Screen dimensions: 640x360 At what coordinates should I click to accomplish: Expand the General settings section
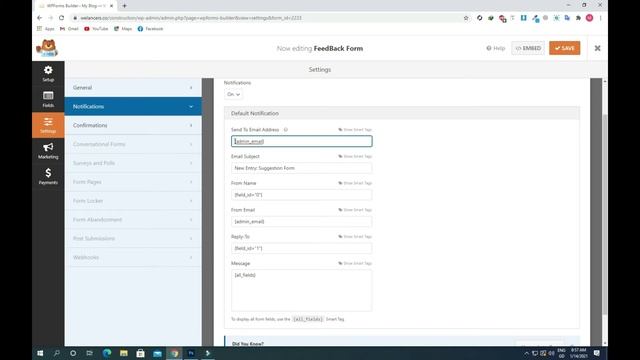click(x=133, y=88)
